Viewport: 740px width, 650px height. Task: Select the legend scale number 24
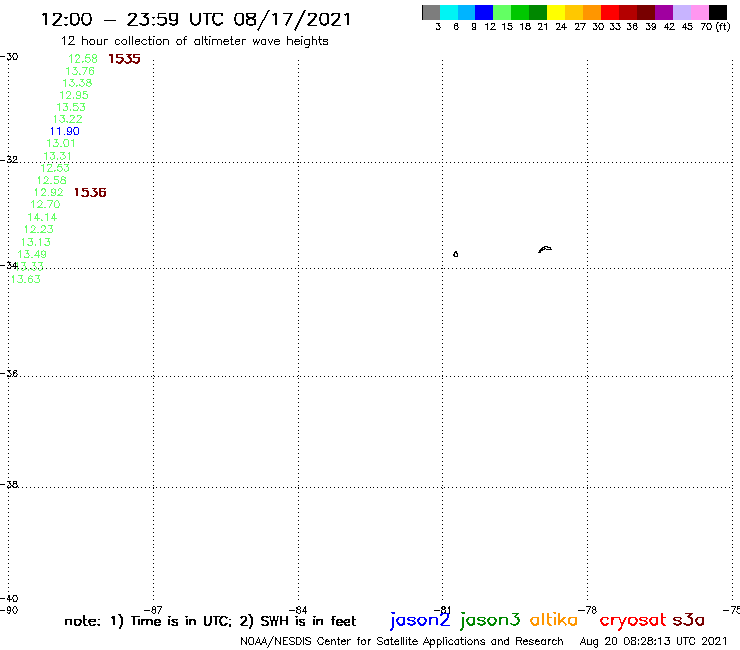click(561, 27)
